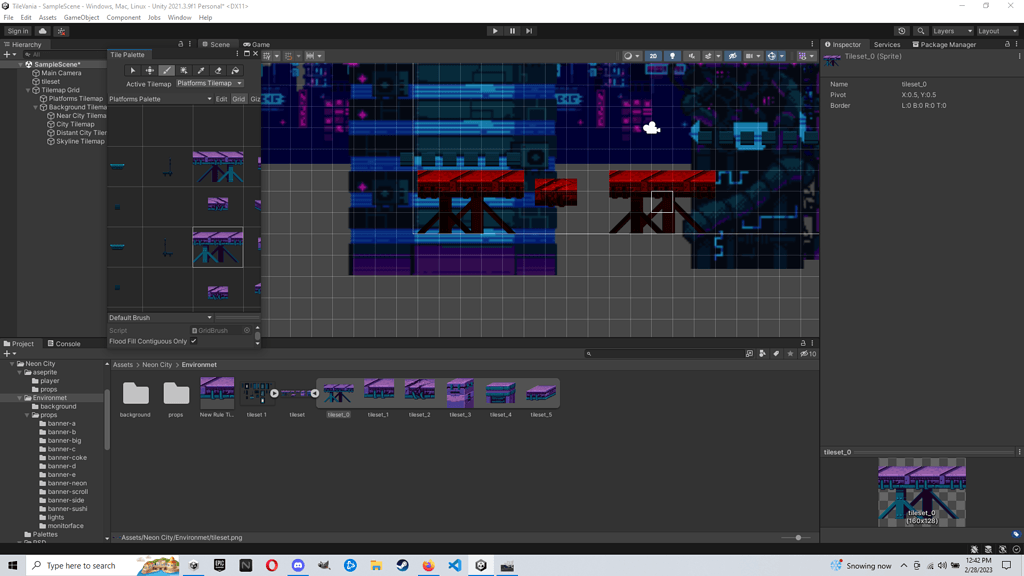
Task: Select the Paint Brush tool in Tile Palette
Action: click(x=167, y=70)
